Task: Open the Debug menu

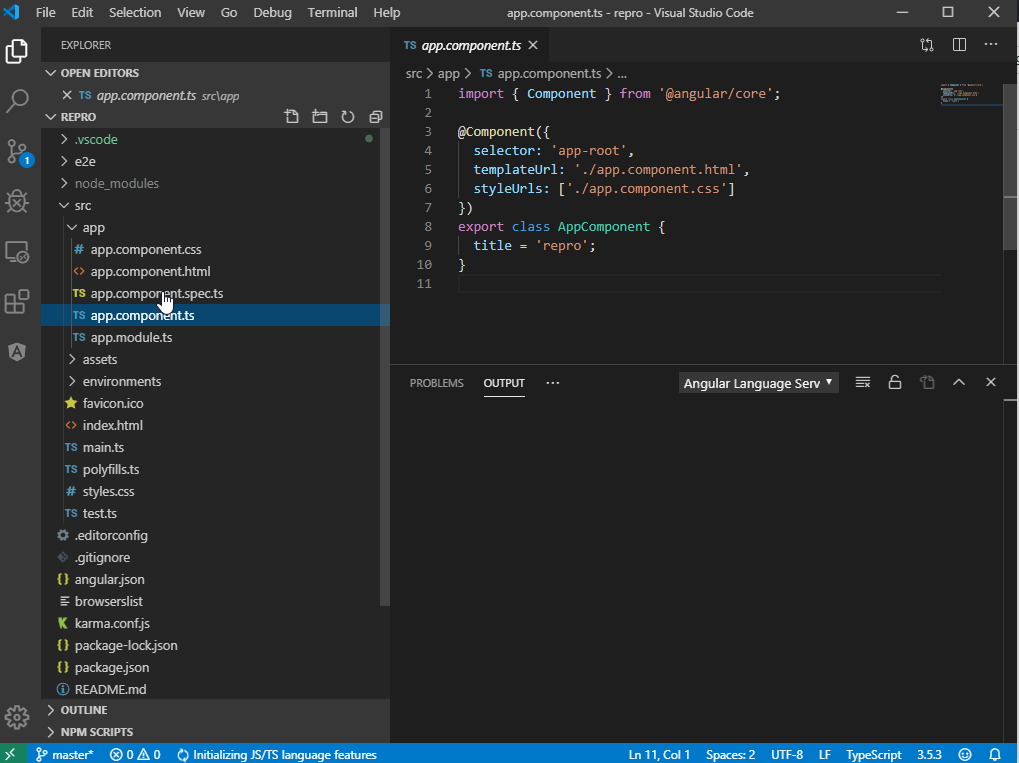Action: click(272, 12)
